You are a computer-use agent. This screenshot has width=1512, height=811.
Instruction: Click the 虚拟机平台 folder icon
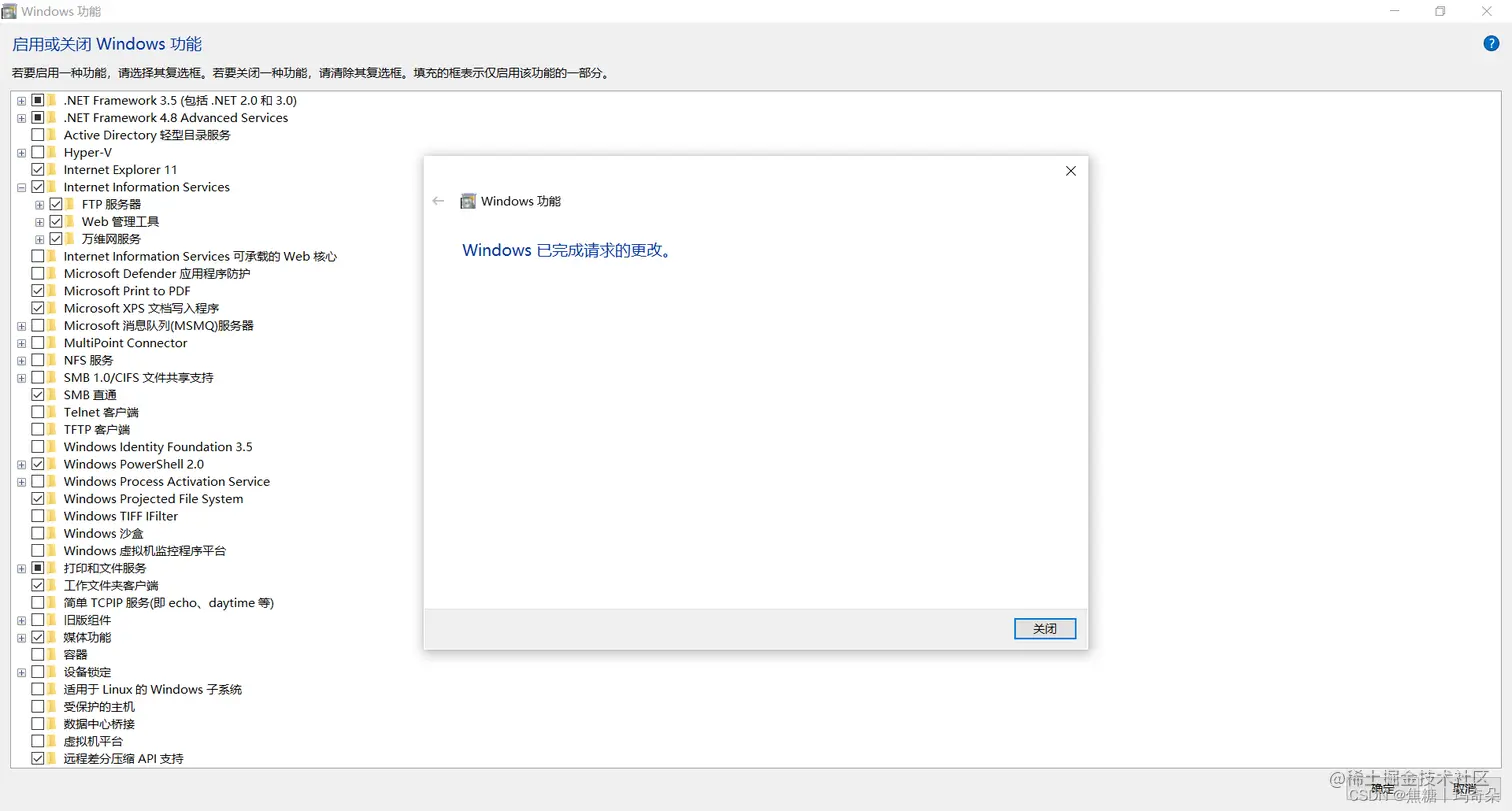52,741
